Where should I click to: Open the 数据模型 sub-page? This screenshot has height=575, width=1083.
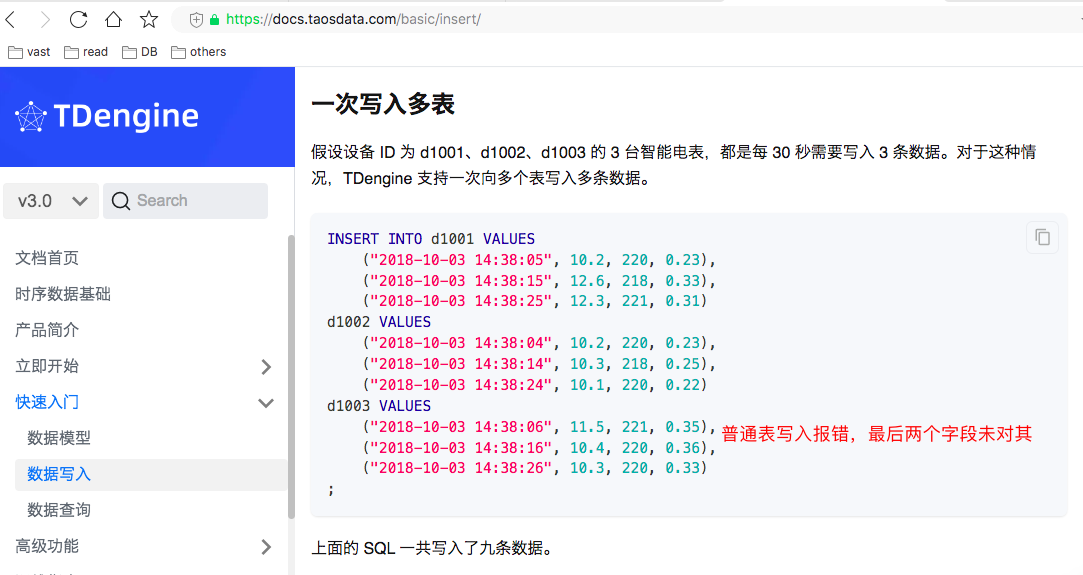click(x=59, y=438)
